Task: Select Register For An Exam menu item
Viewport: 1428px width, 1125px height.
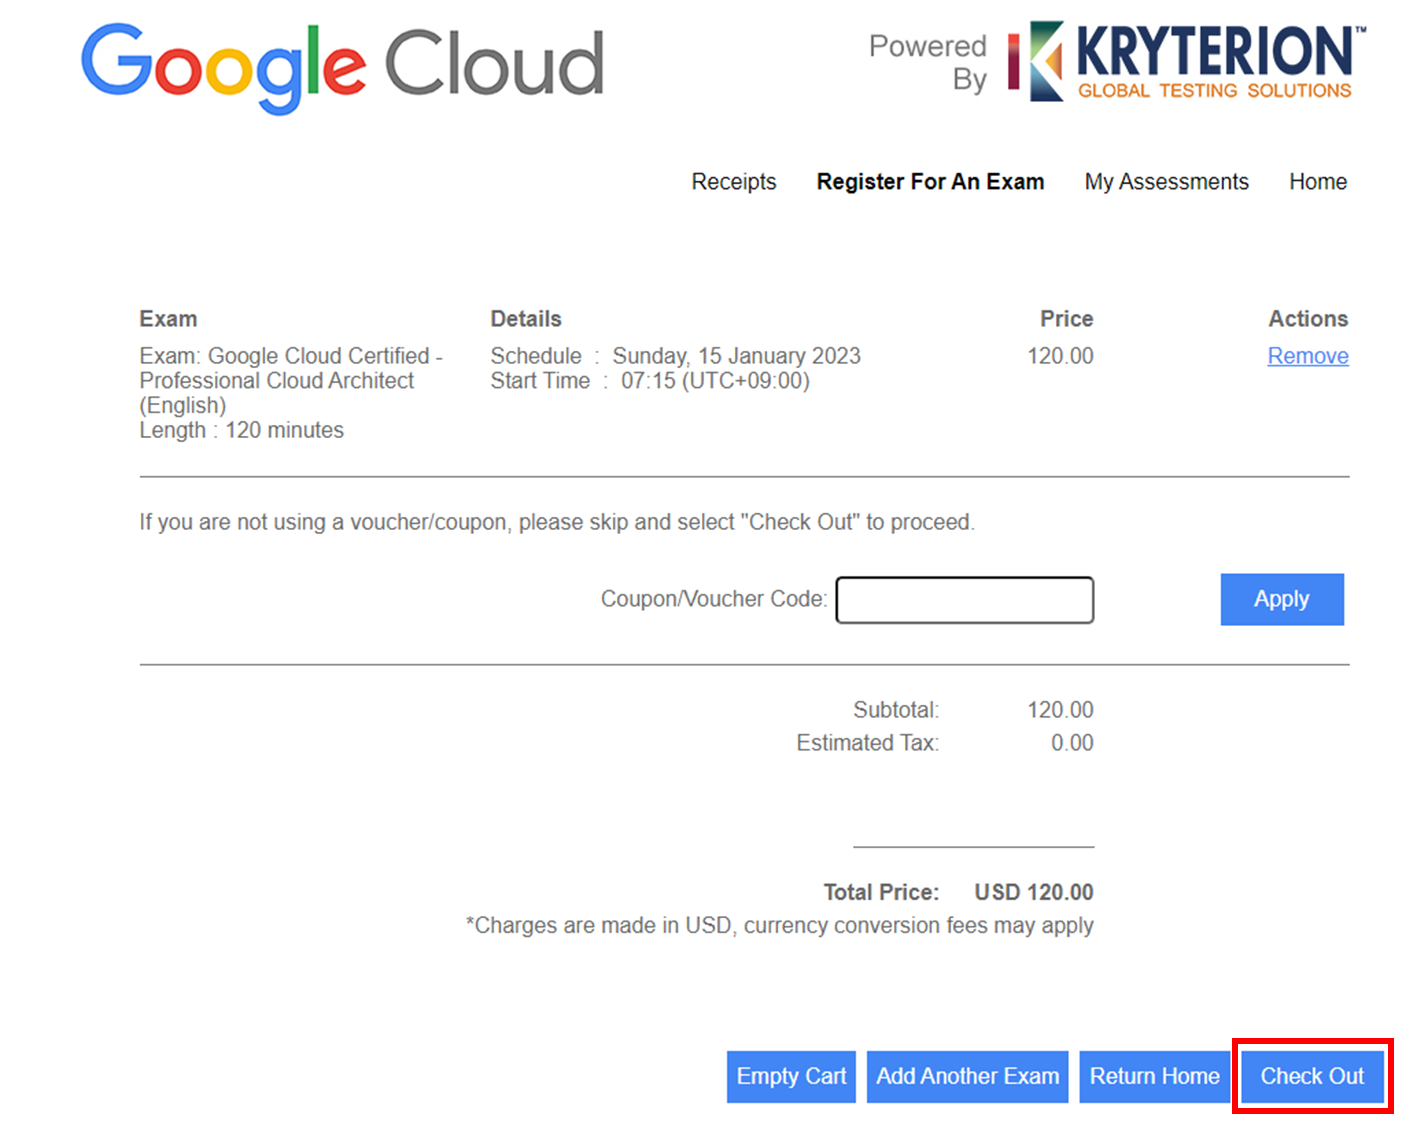Action: pos(930,182)
